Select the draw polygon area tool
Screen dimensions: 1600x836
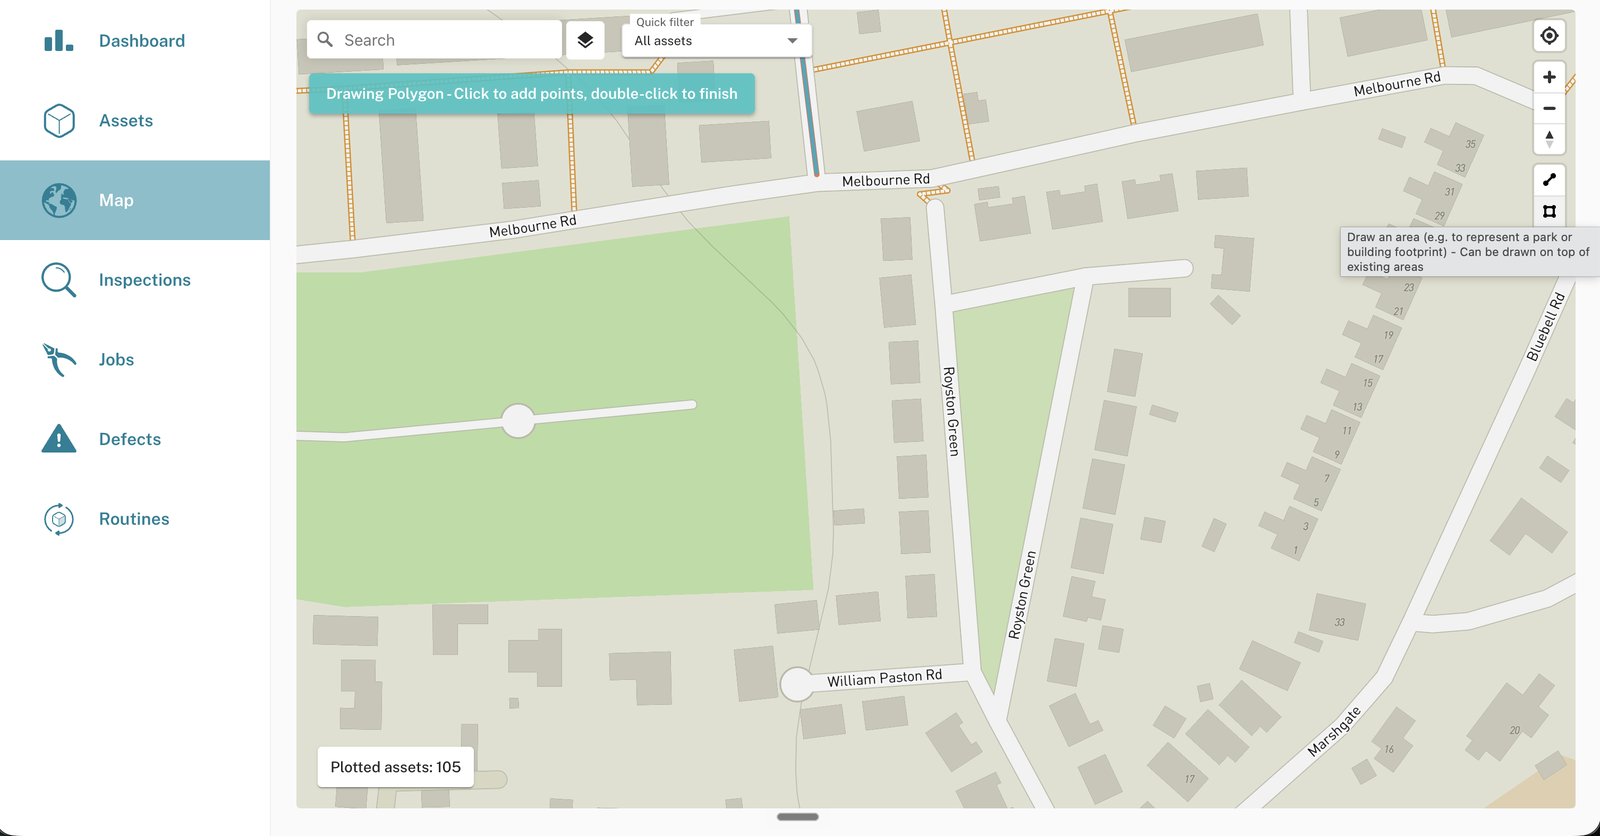(x=1549, y=211)
